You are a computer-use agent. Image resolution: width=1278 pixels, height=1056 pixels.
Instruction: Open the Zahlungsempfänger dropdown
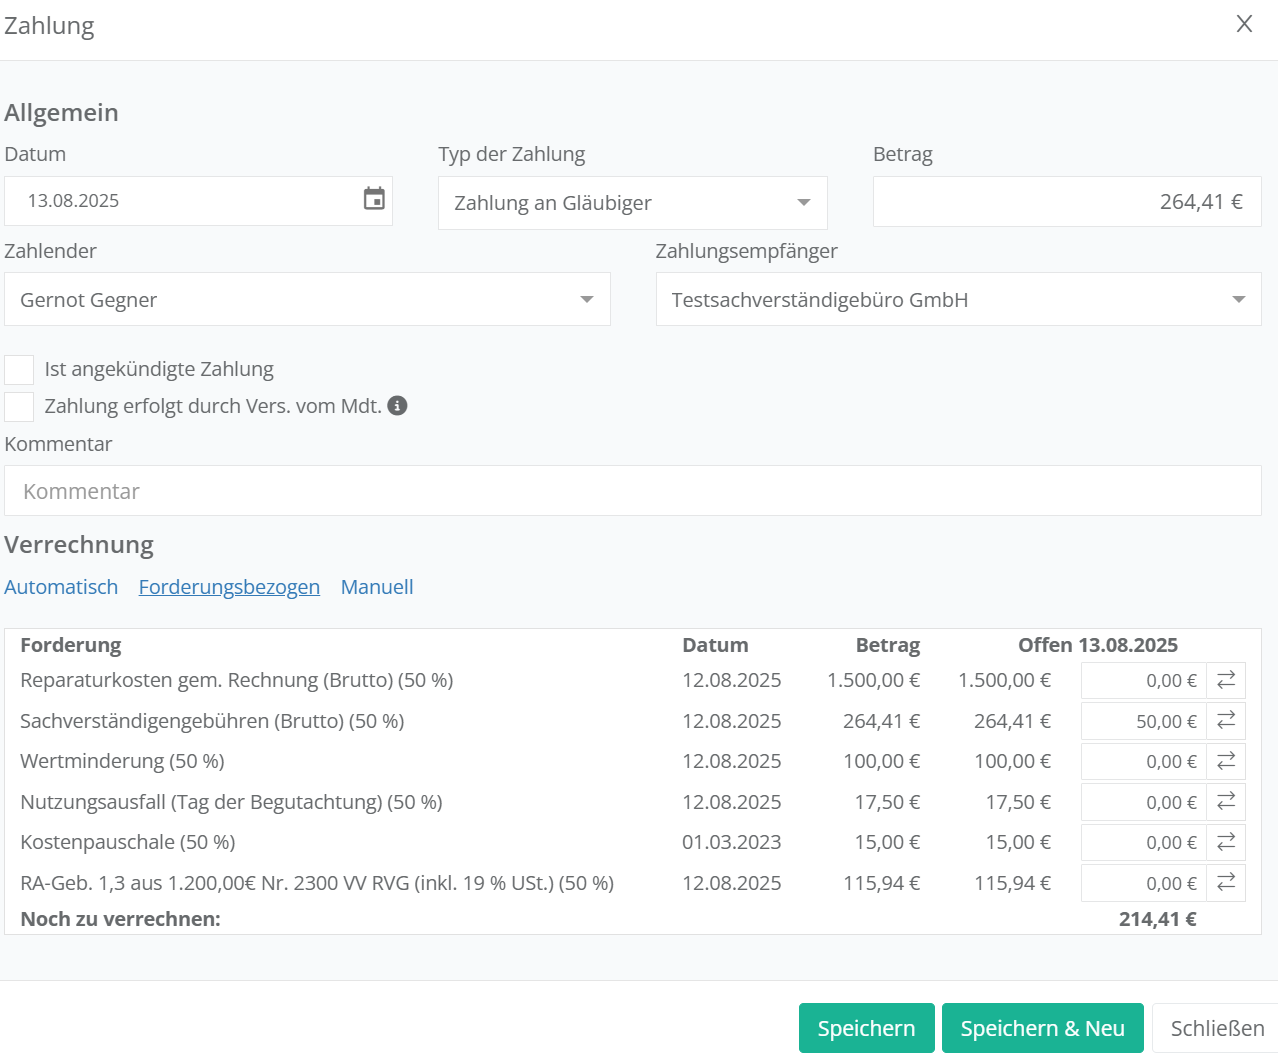pyautogui.click(x=958, y=300)
